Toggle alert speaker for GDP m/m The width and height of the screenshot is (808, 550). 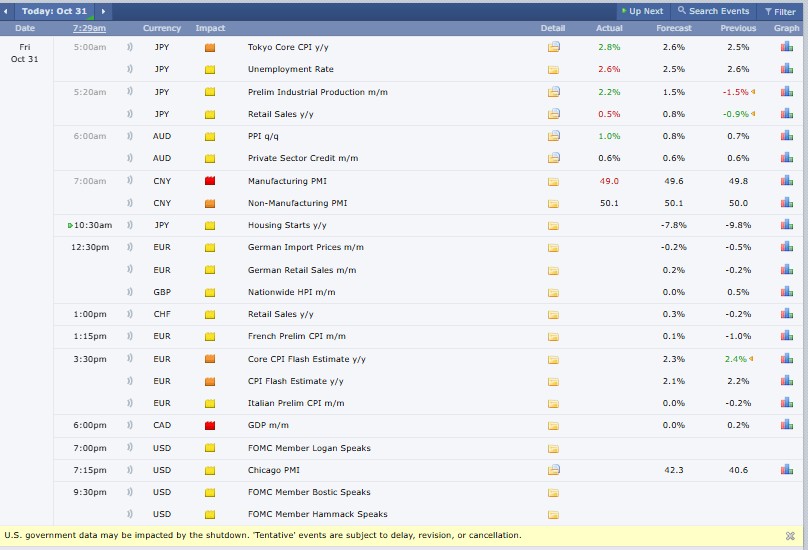point(130,426)
